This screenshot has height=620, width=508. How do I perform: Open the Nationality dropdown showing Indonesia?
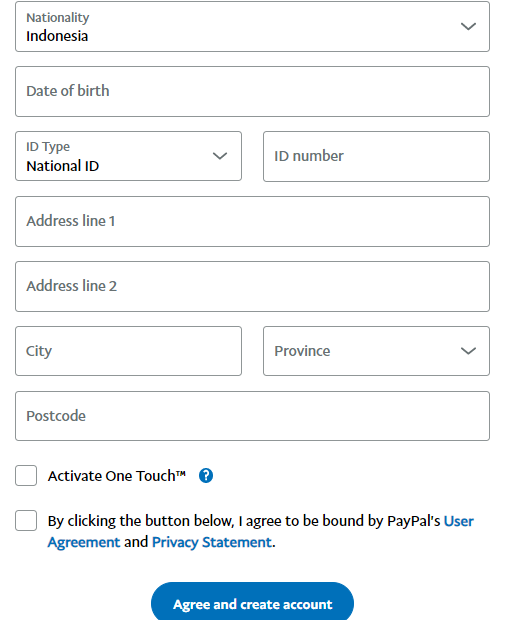[x=252, y=26]
